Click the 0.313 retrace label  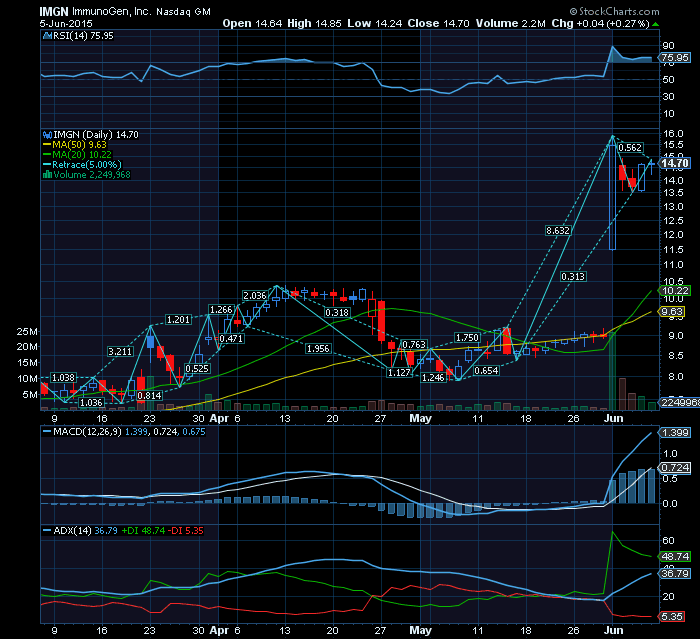(573, 276)
